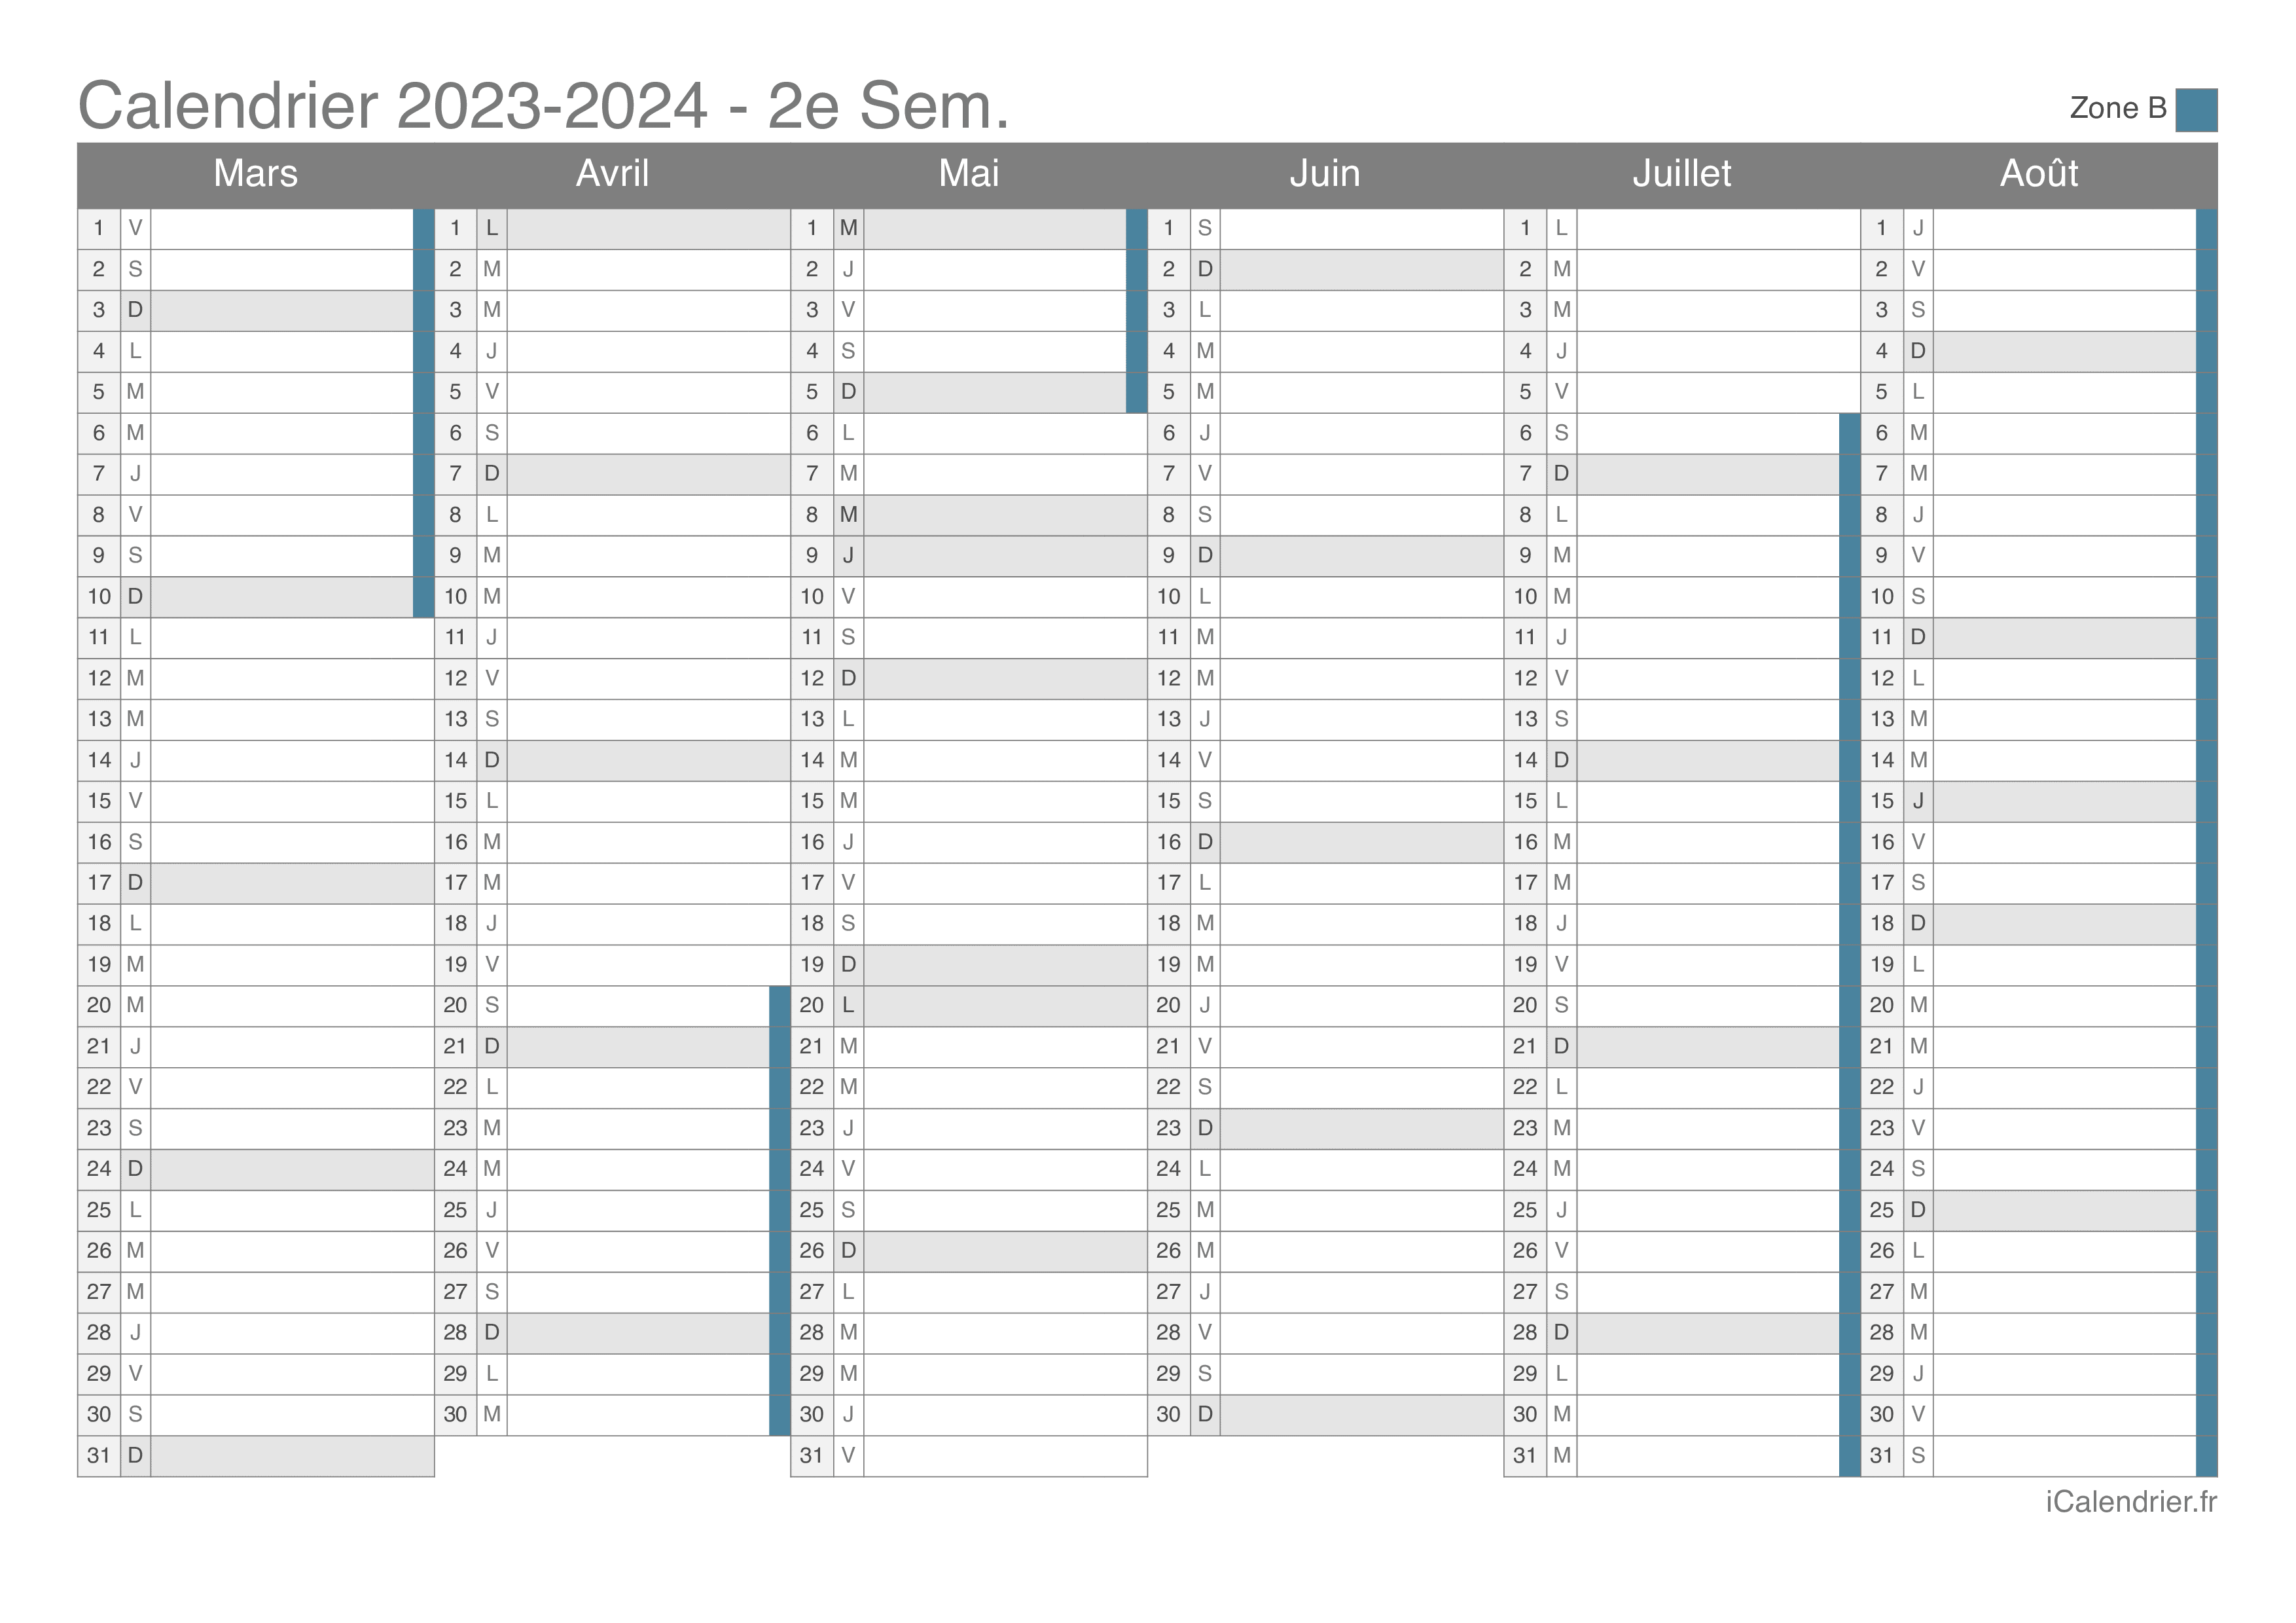Image resolution: width=2296 pixels, height=1623 pixels.
Task: Click the Avril 1 L row
Action: coord(612,228)
